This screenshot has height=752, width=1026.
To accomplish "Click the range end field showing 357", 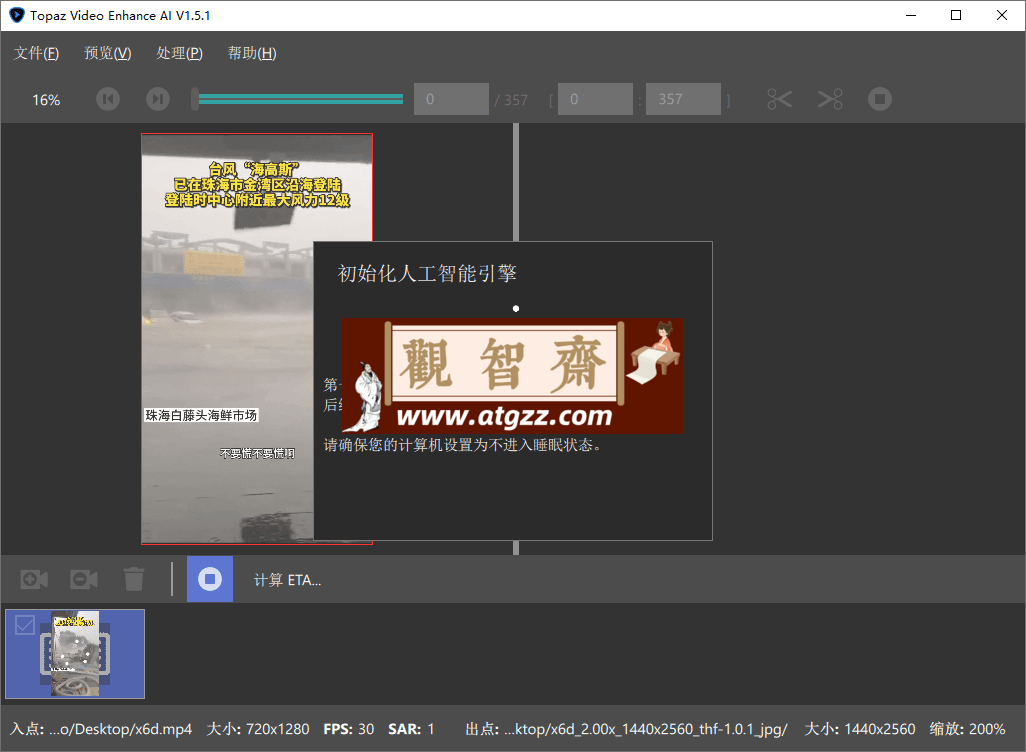I will click(683, 99).
